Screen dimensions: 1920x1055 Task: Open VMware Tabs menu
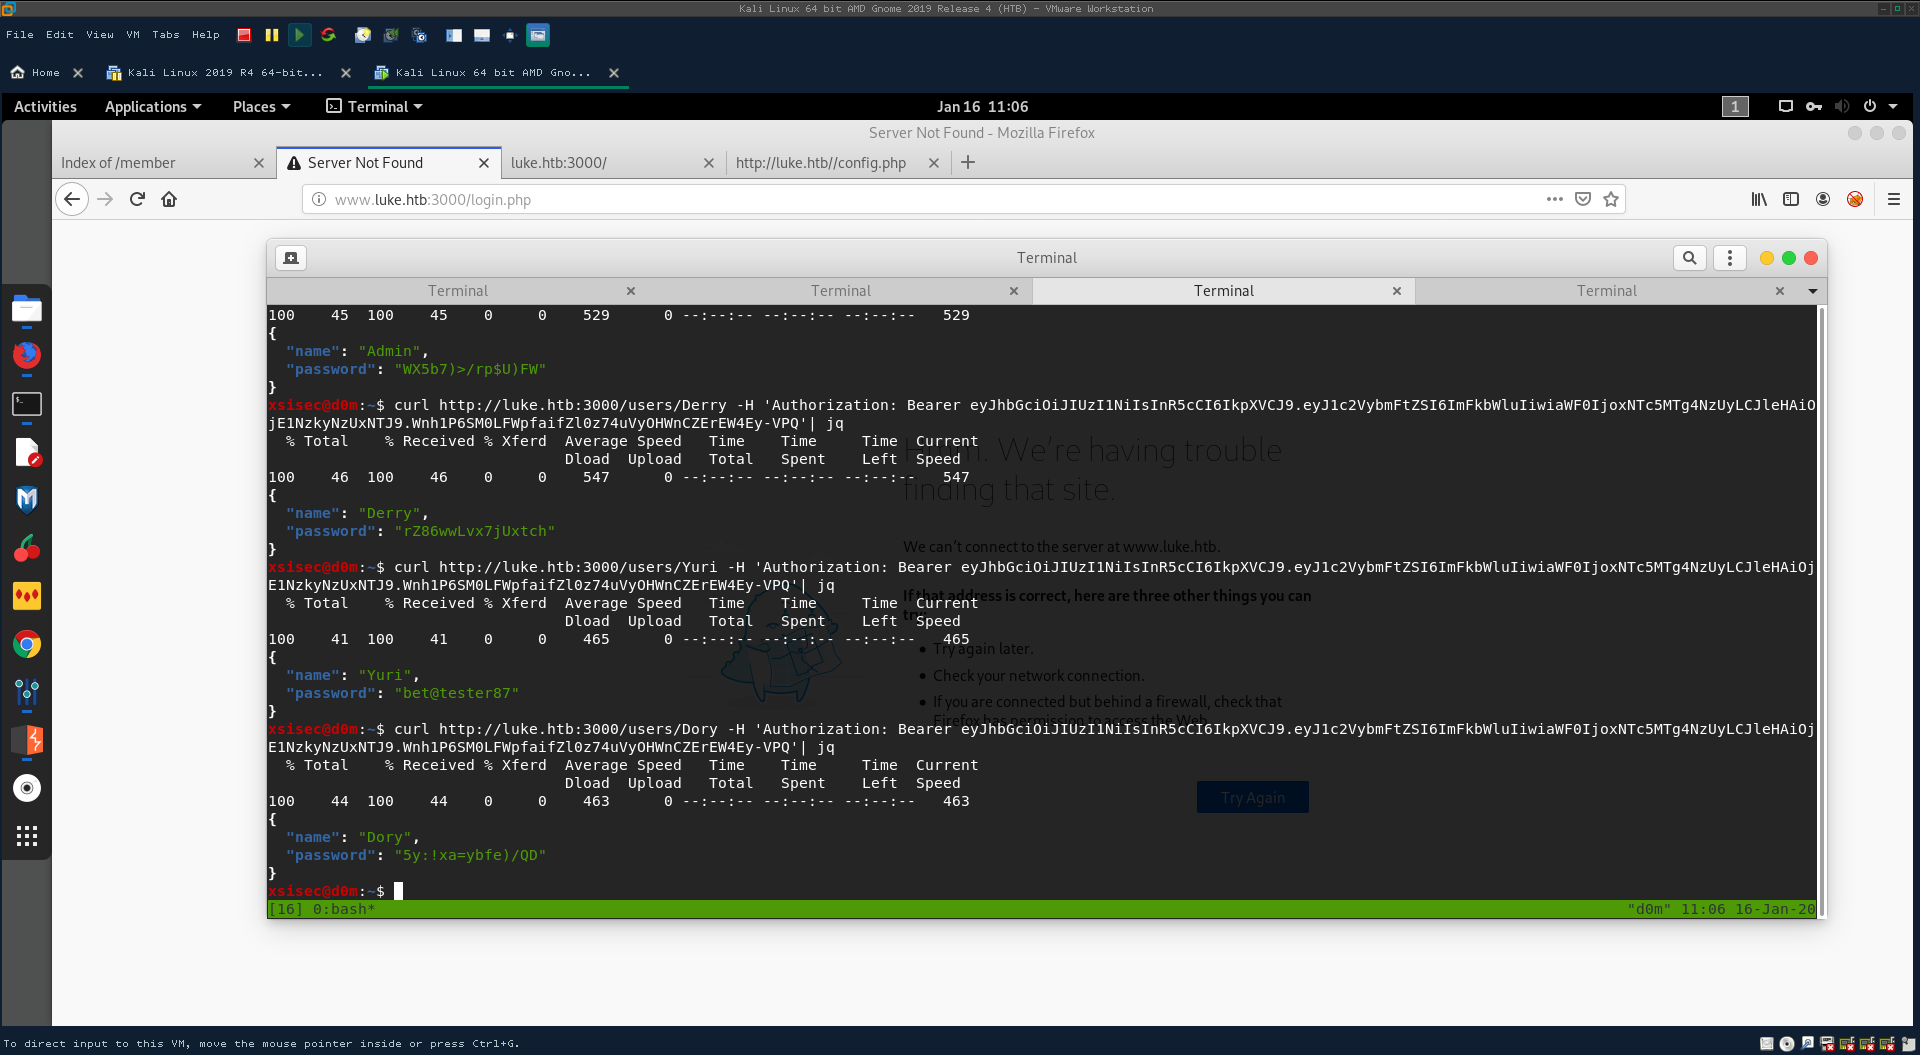166,35
